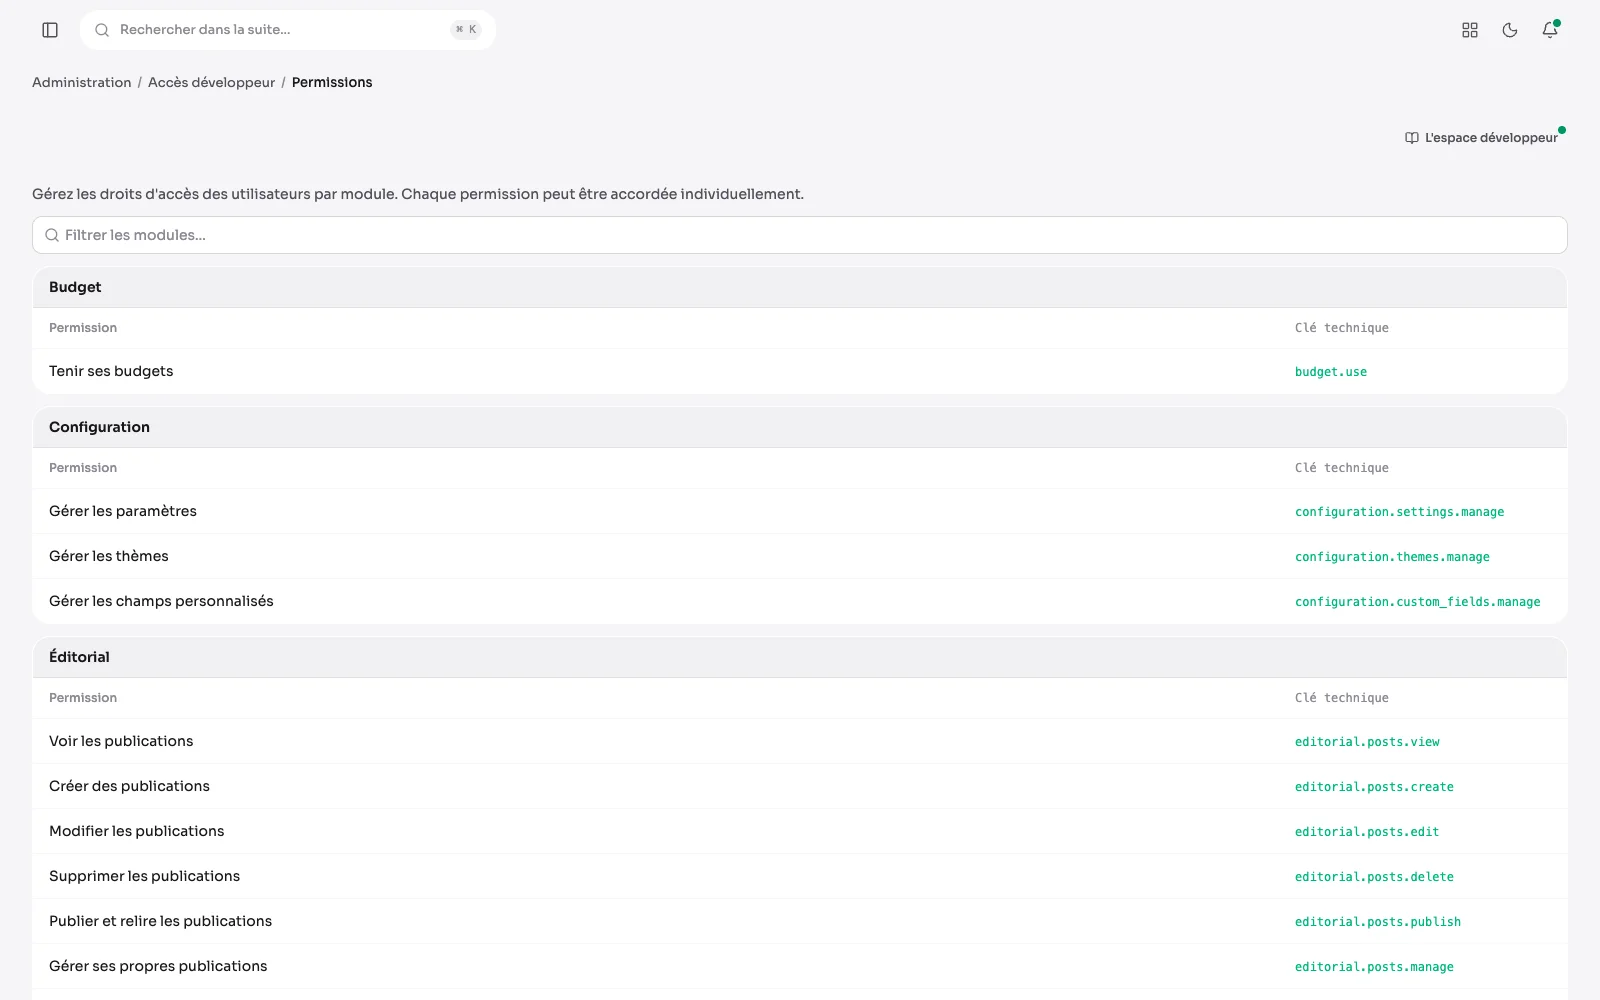The height and width of the screenshot is (1000, 1600).
Task: Select the editorial.posts.delete key
Action: 1374,877
